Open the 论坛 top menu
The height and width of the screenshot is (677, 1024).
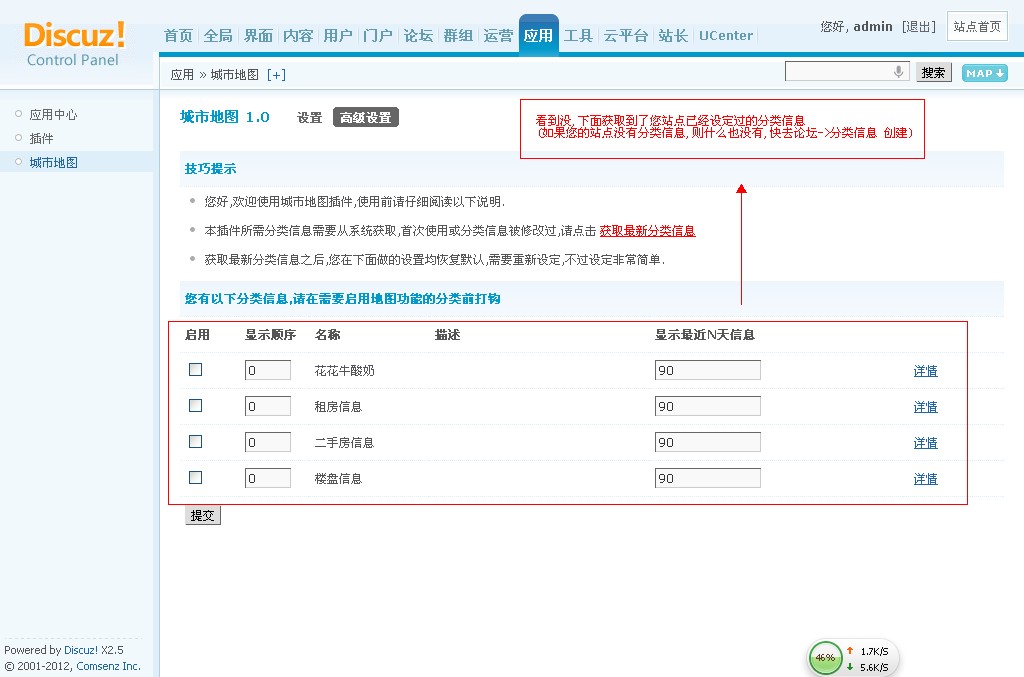coord(418,36)
